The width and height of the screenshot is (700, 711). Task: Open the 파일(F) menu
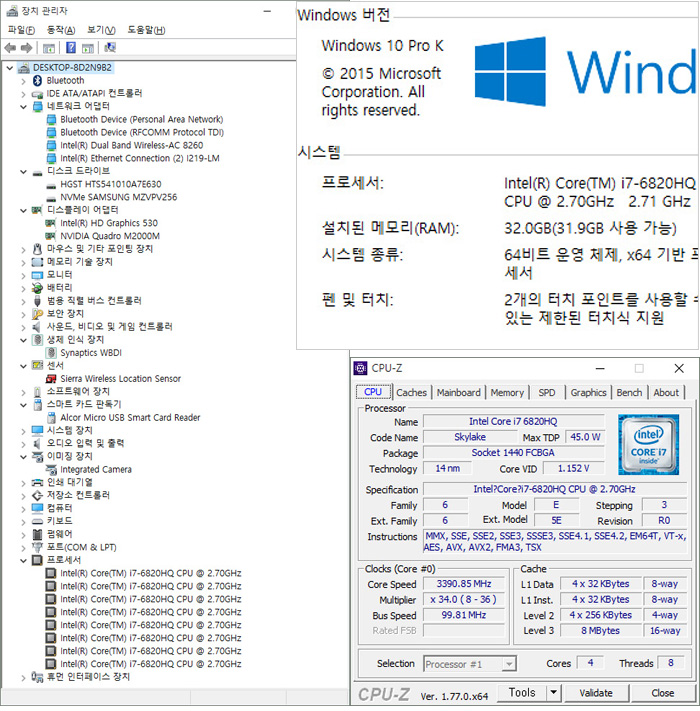click(x=21, y=30)
